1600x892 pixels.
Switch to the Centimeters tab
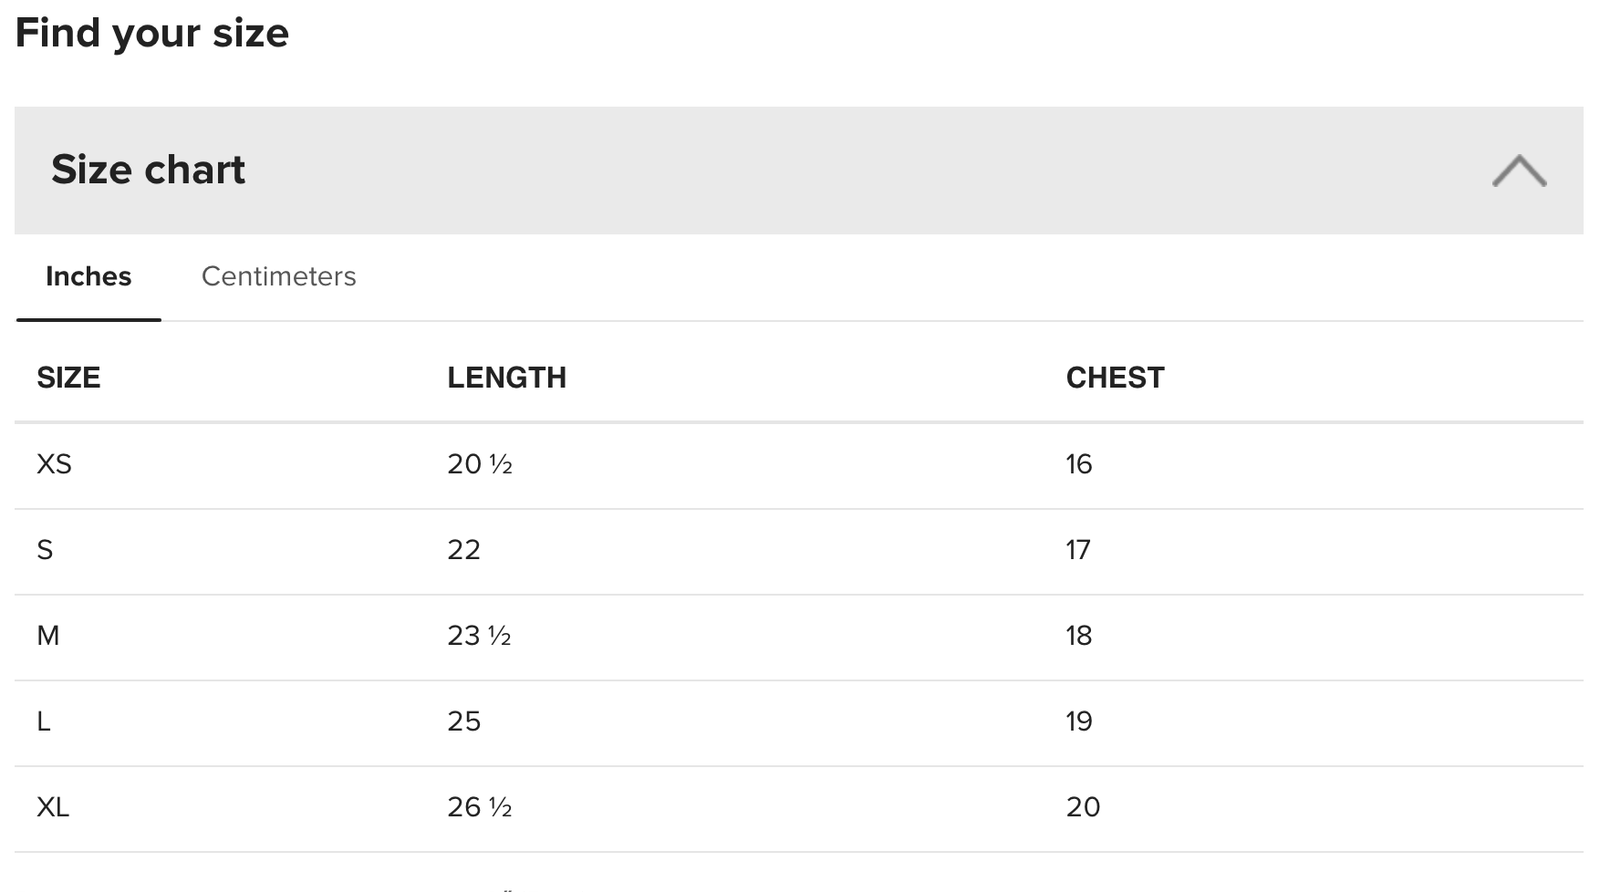coord(278,277)
